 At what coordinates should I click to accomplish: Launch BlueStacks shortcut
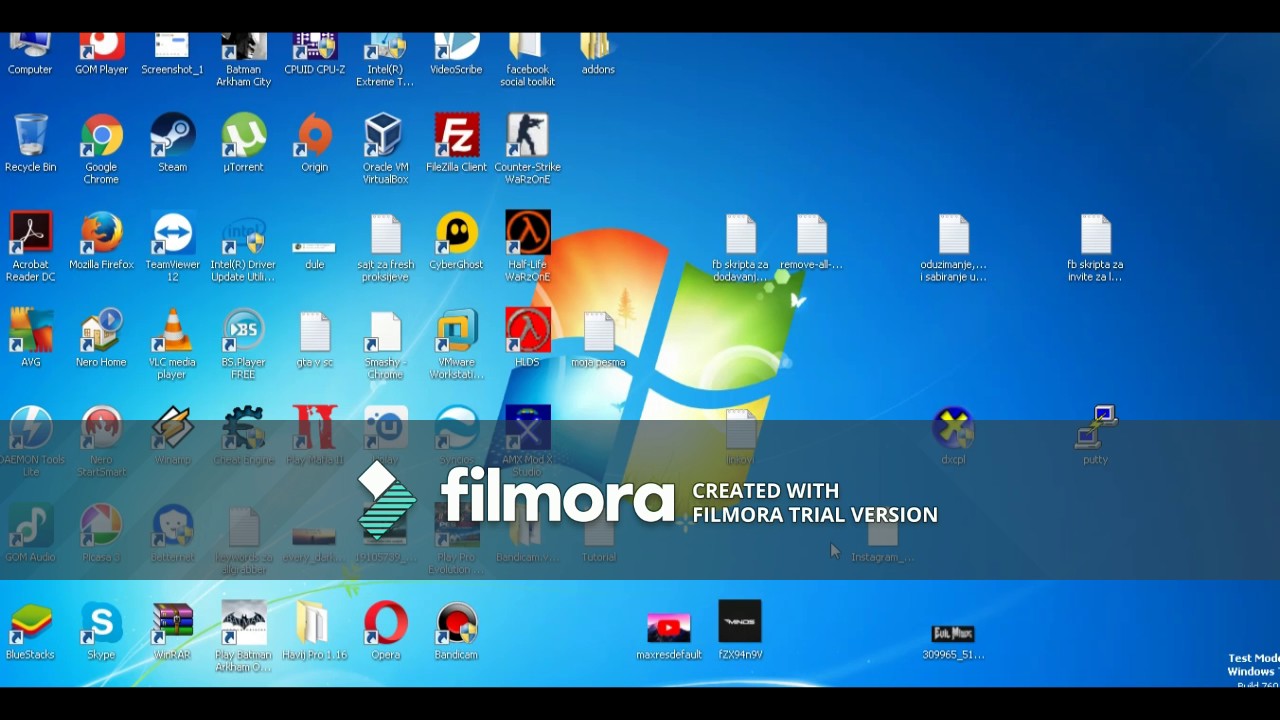(x=30, y=623)
